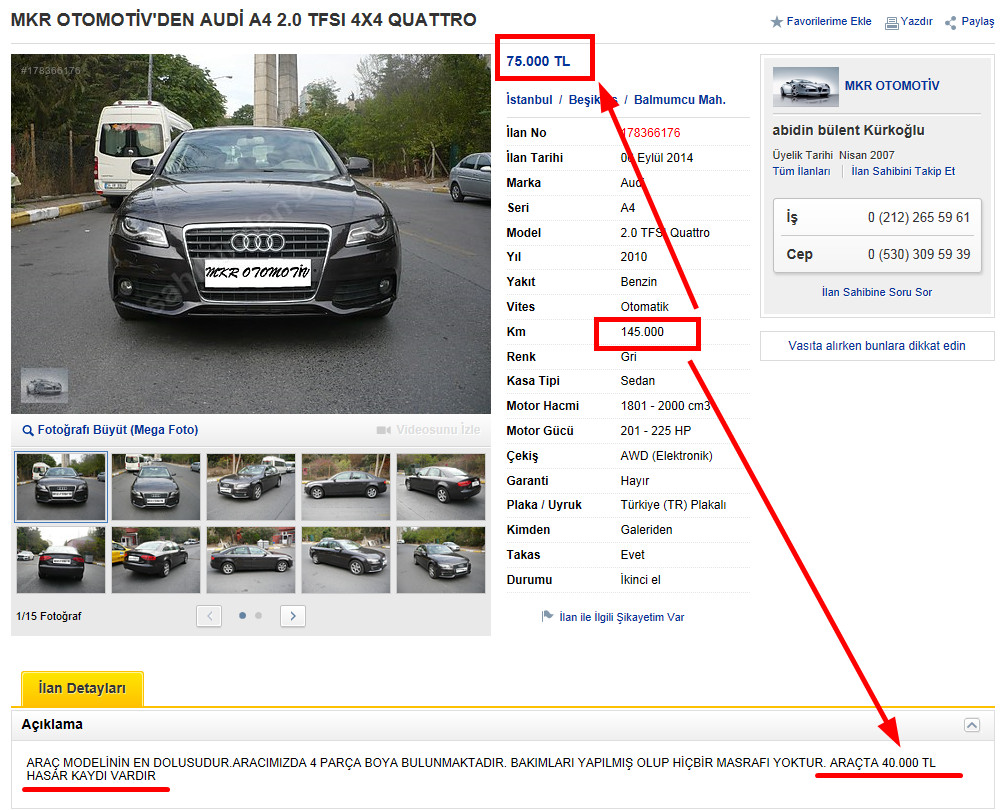
Task: Open Fotoğrafı Büyüt (Mega Foto) link
Action: click(x=117, y=430)
